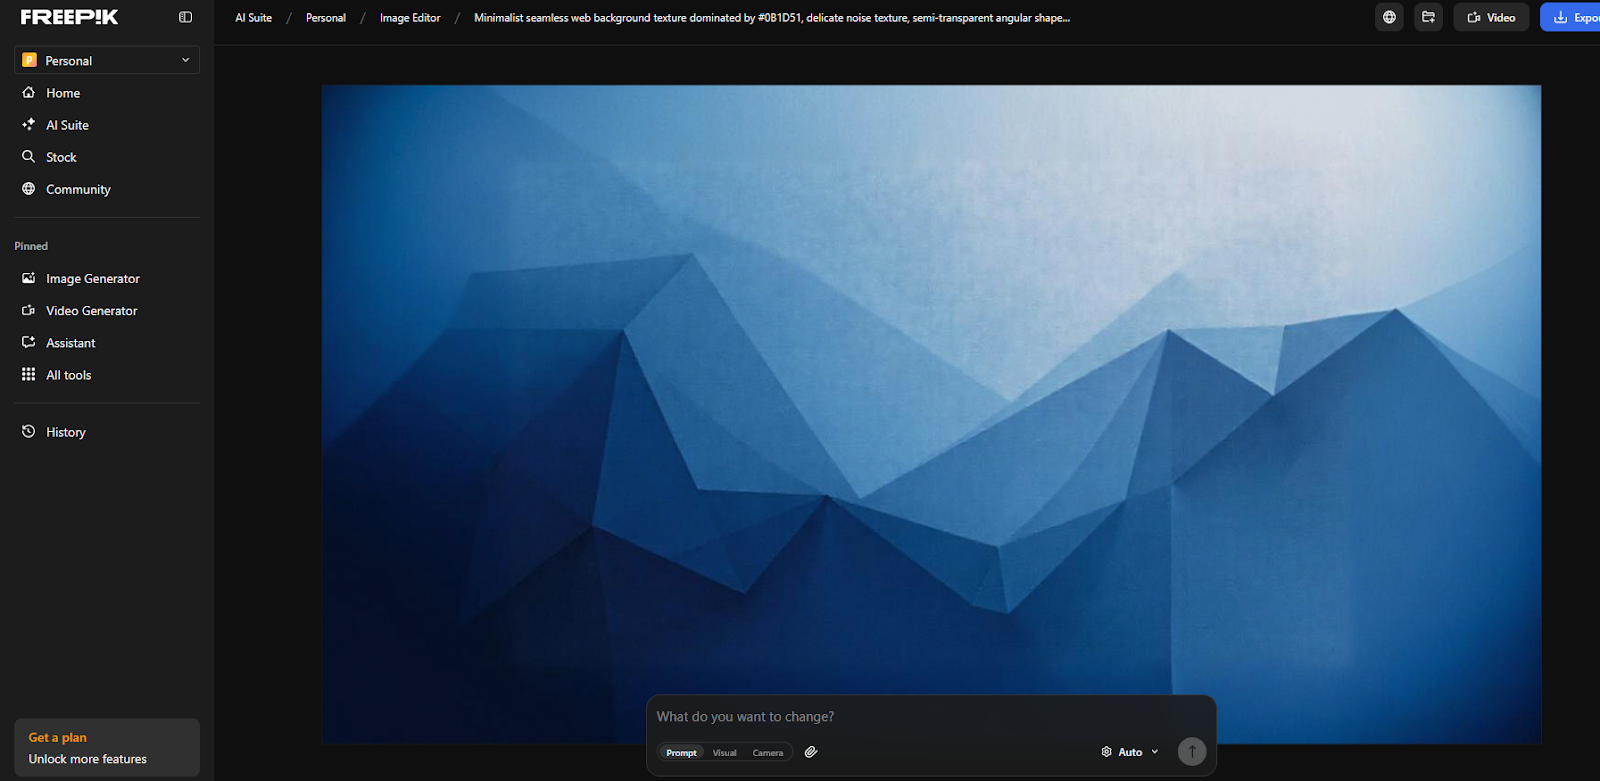Click the Freepik logo
The image size is (1600, 781).
point(69,17)
